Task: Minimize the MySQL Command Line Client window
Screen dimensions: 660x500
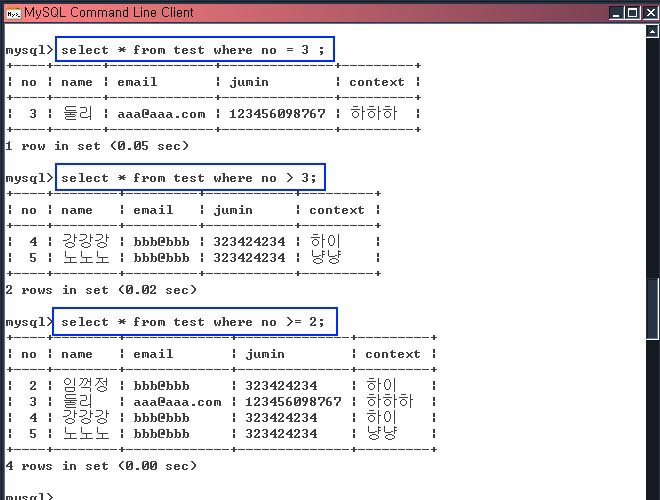Action: pos(616,13)
